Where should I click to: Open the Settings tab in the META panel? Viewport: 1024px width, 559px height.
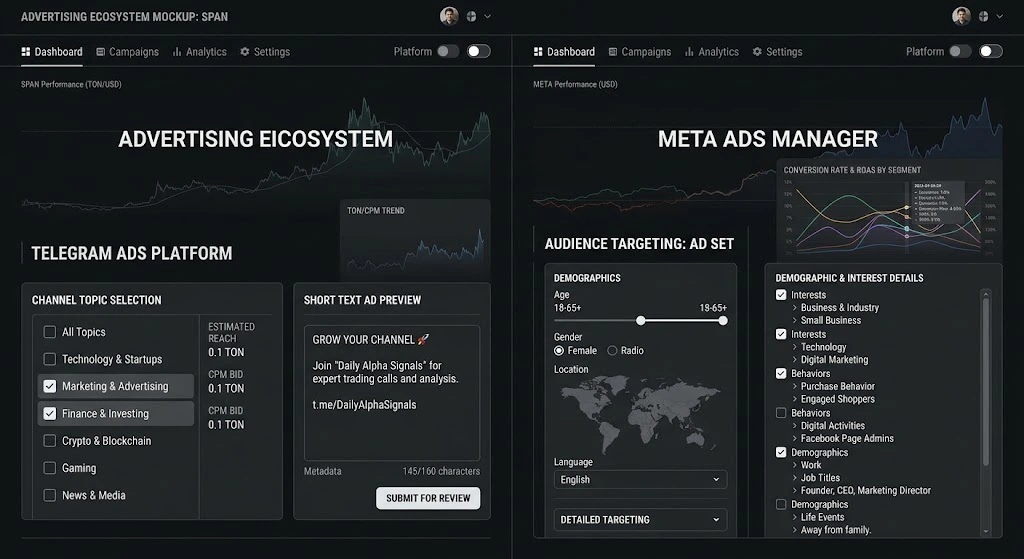(778, 52)
